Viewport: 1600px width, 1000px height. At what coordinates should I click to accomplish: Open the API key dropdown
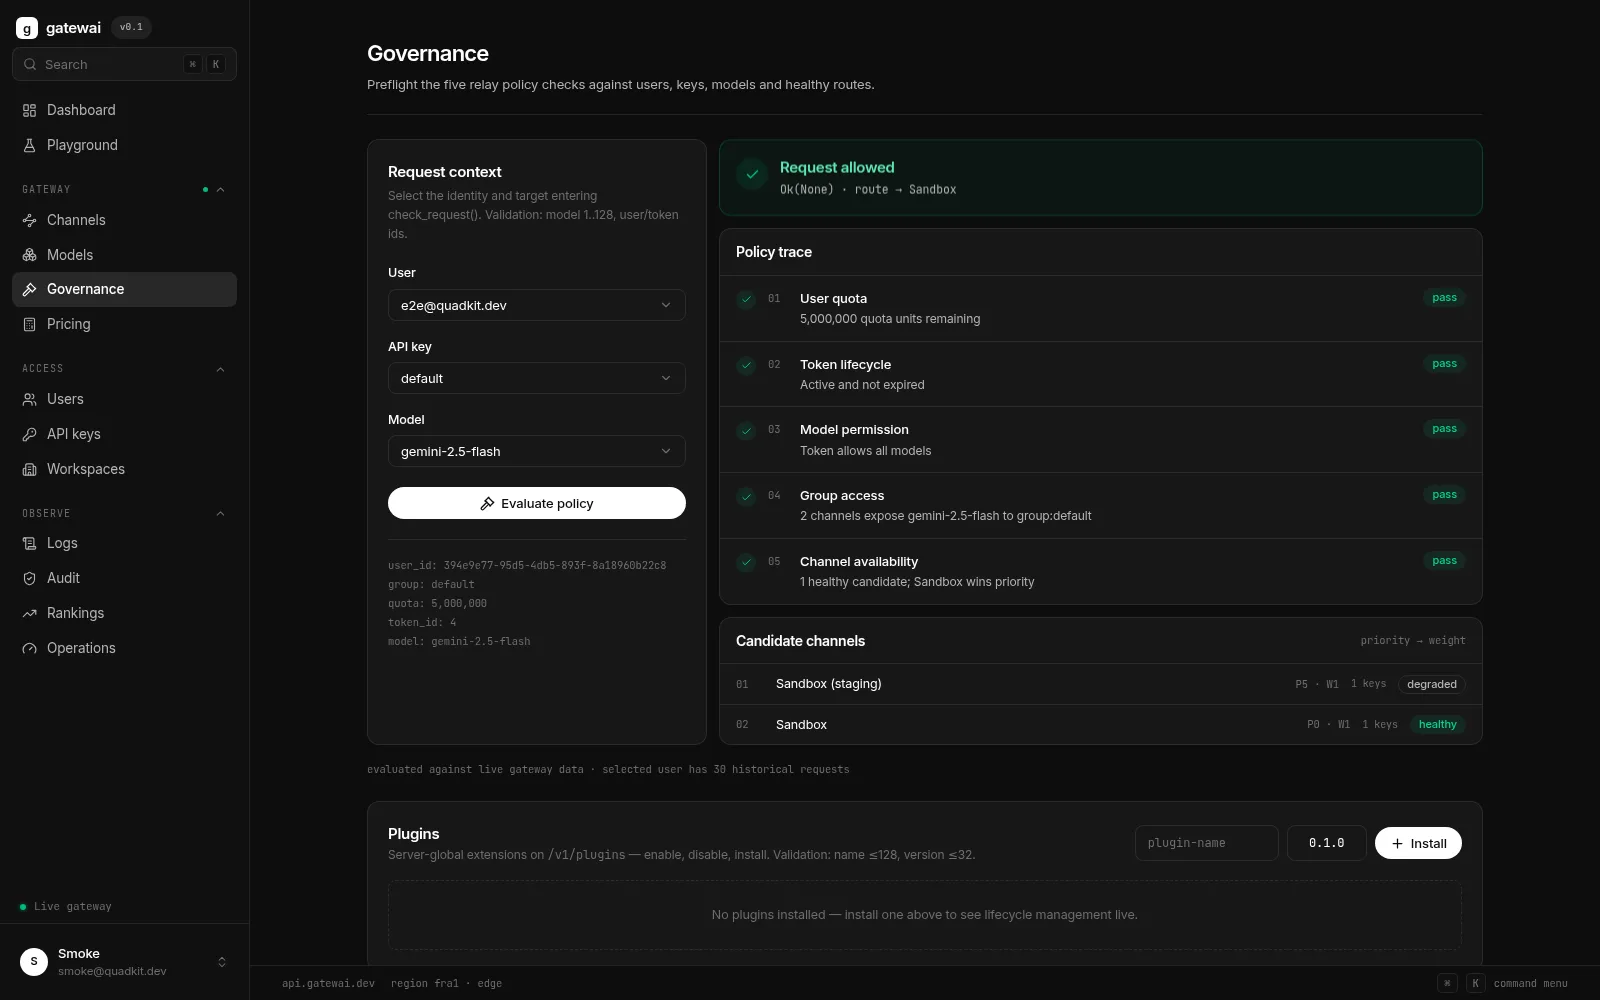537,378
